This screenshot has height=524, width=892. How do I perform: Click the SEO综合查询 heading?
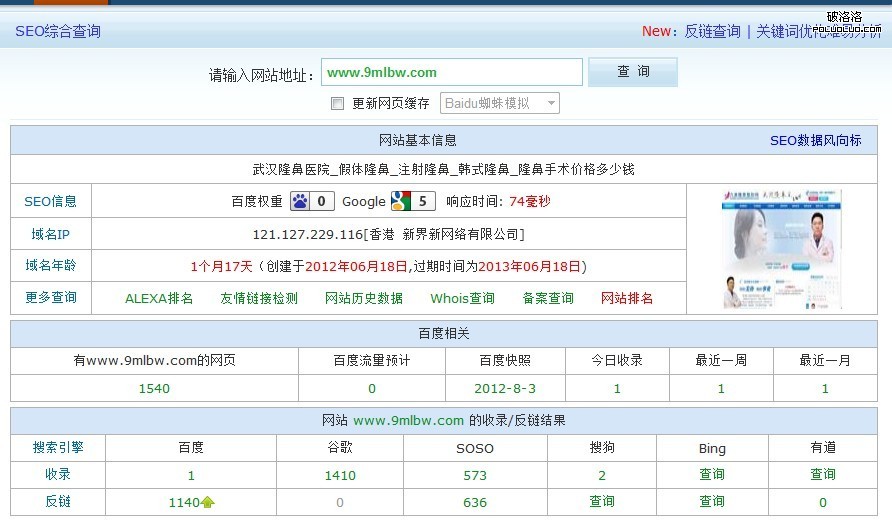(x=58, y=31)
